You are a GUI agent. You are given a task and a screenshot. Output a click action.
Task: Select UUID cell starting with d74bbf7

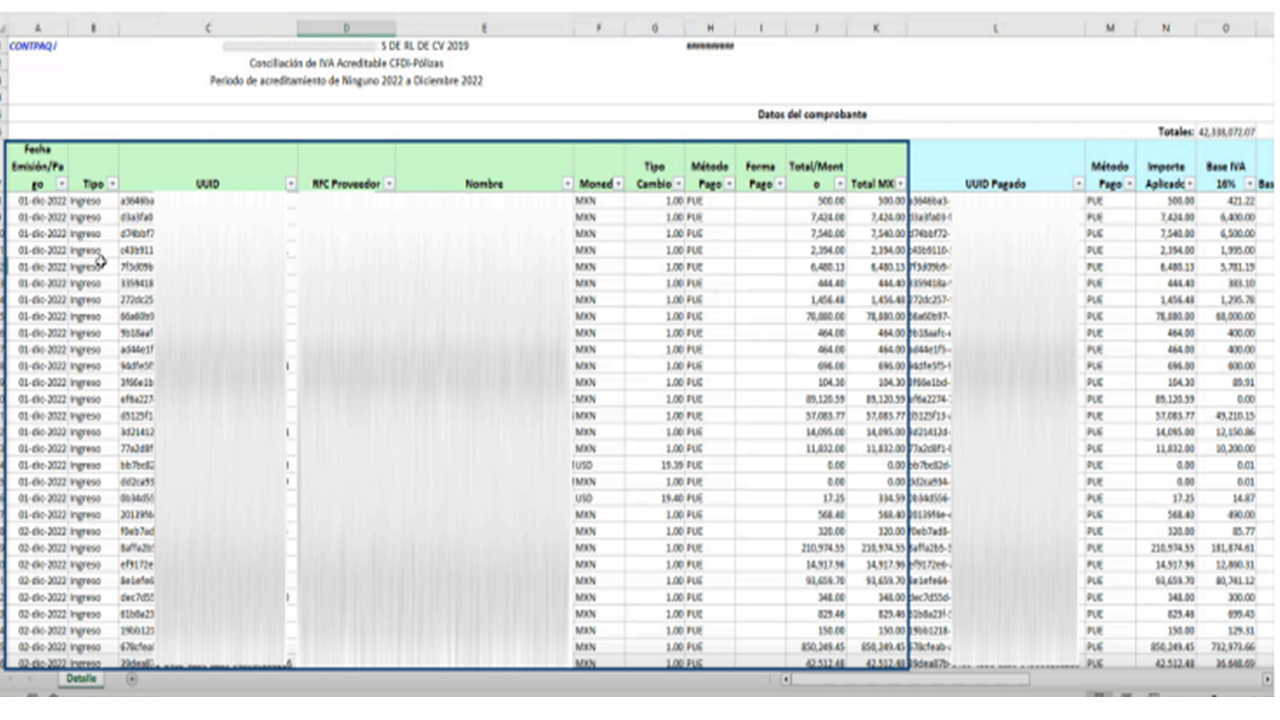click(208, 234)
